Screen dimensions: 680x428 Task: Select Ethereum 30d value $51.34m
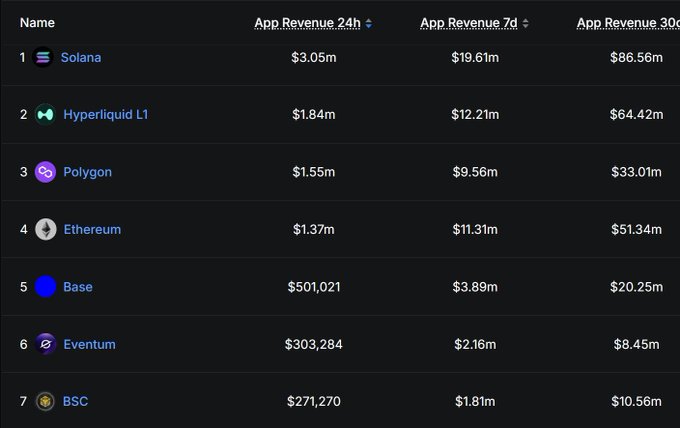[x=636, y=229]
